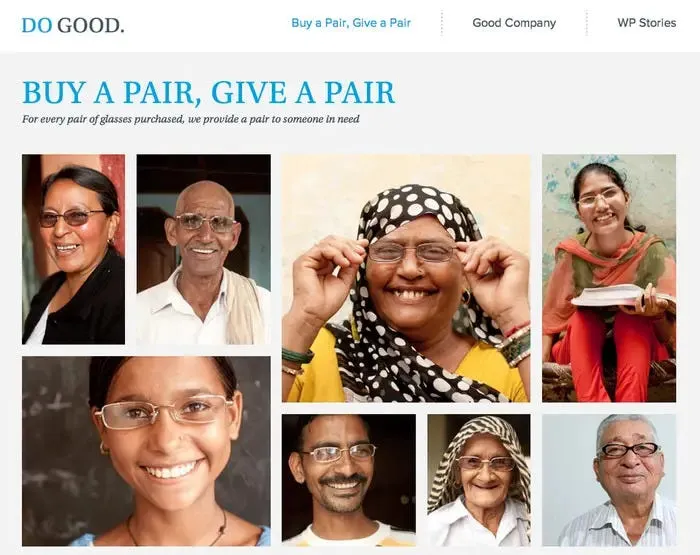Click the BUY A PAIR, GIVE A PAIR heading
This screenshot has height=555, width=700.
(208, 92)
